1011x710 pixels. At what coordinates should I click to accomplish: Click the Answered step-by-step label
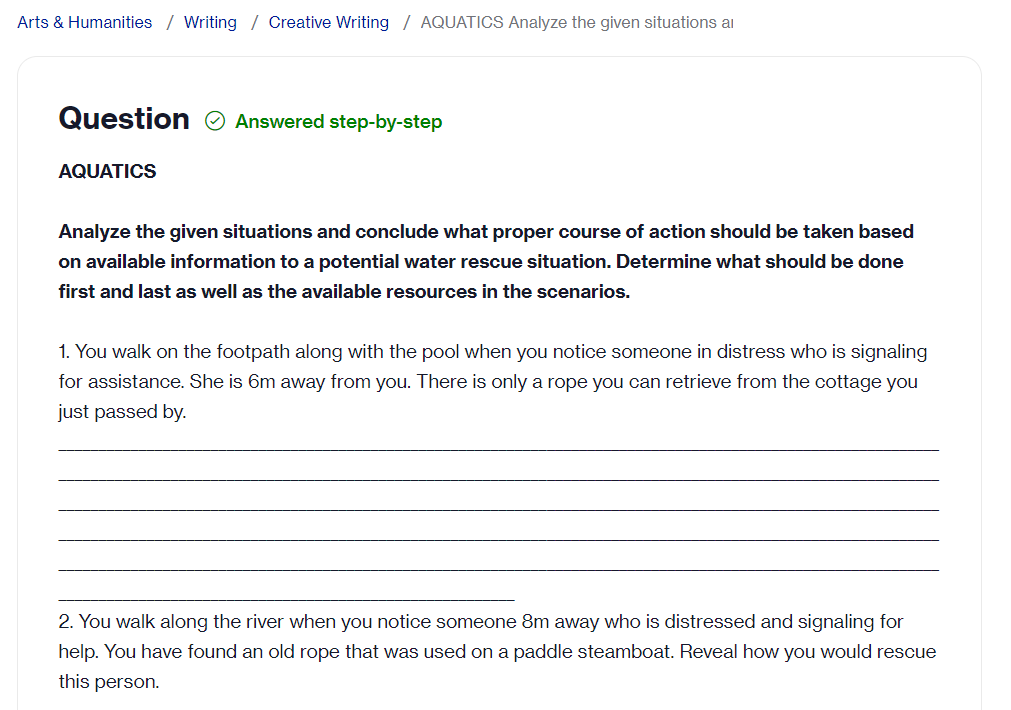tap(339, 121)
